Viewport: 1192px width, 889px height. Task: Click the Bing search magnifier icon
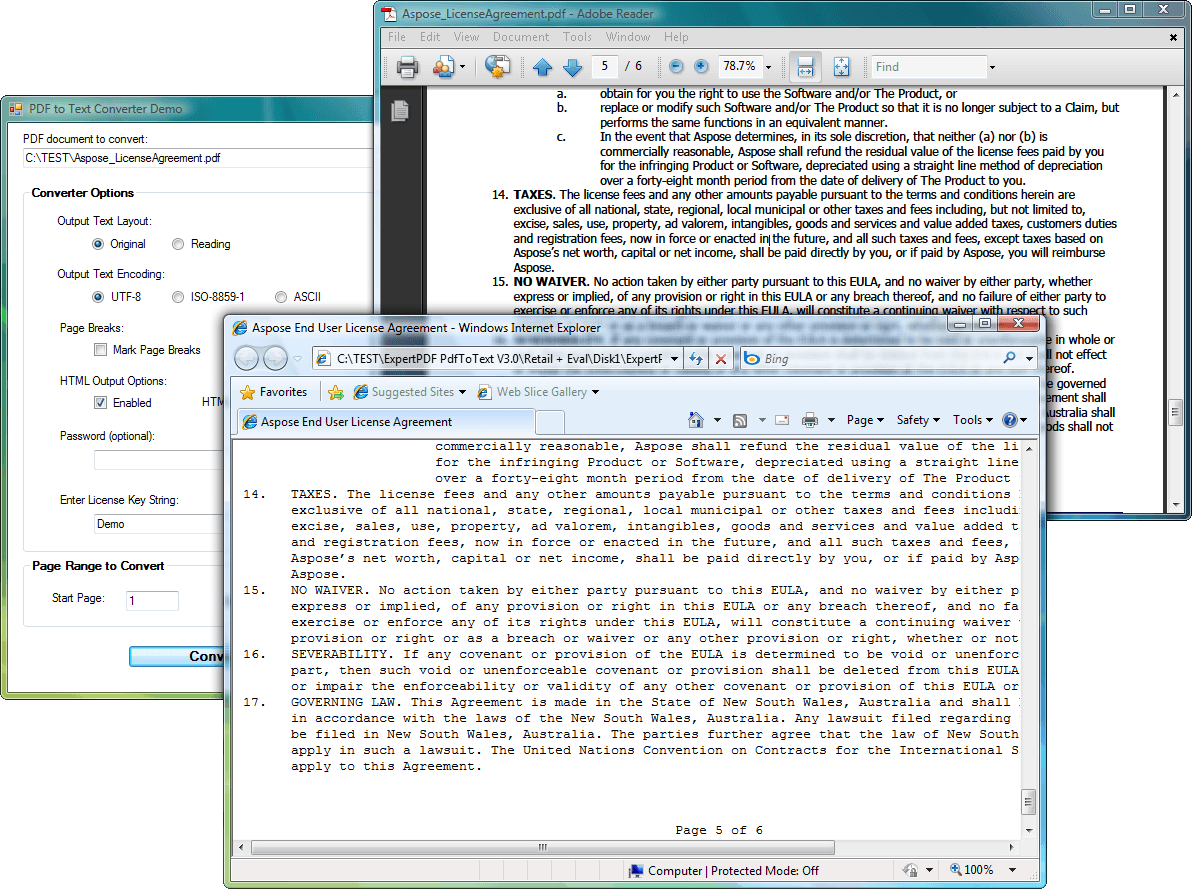point(1010,357)
